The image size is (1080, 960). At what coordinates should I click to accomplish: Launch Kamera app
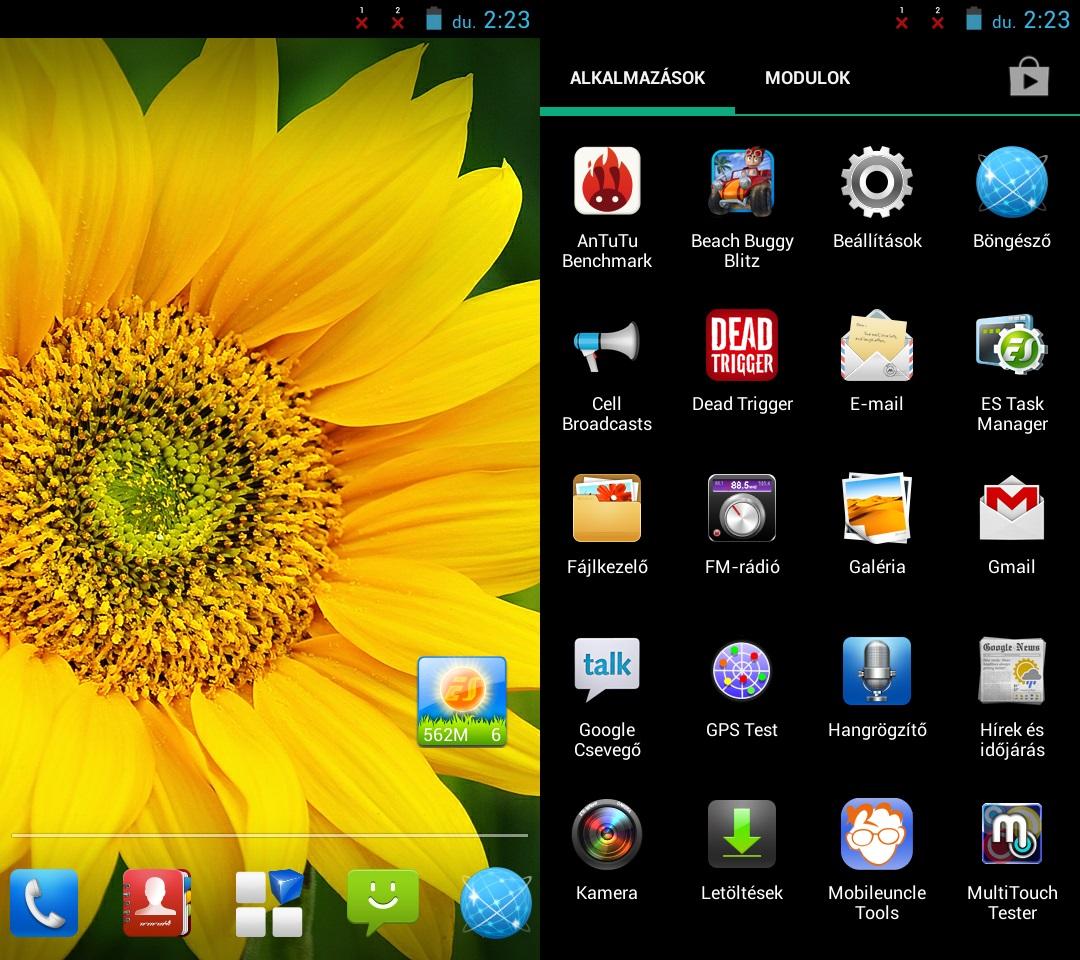[607, 834]
